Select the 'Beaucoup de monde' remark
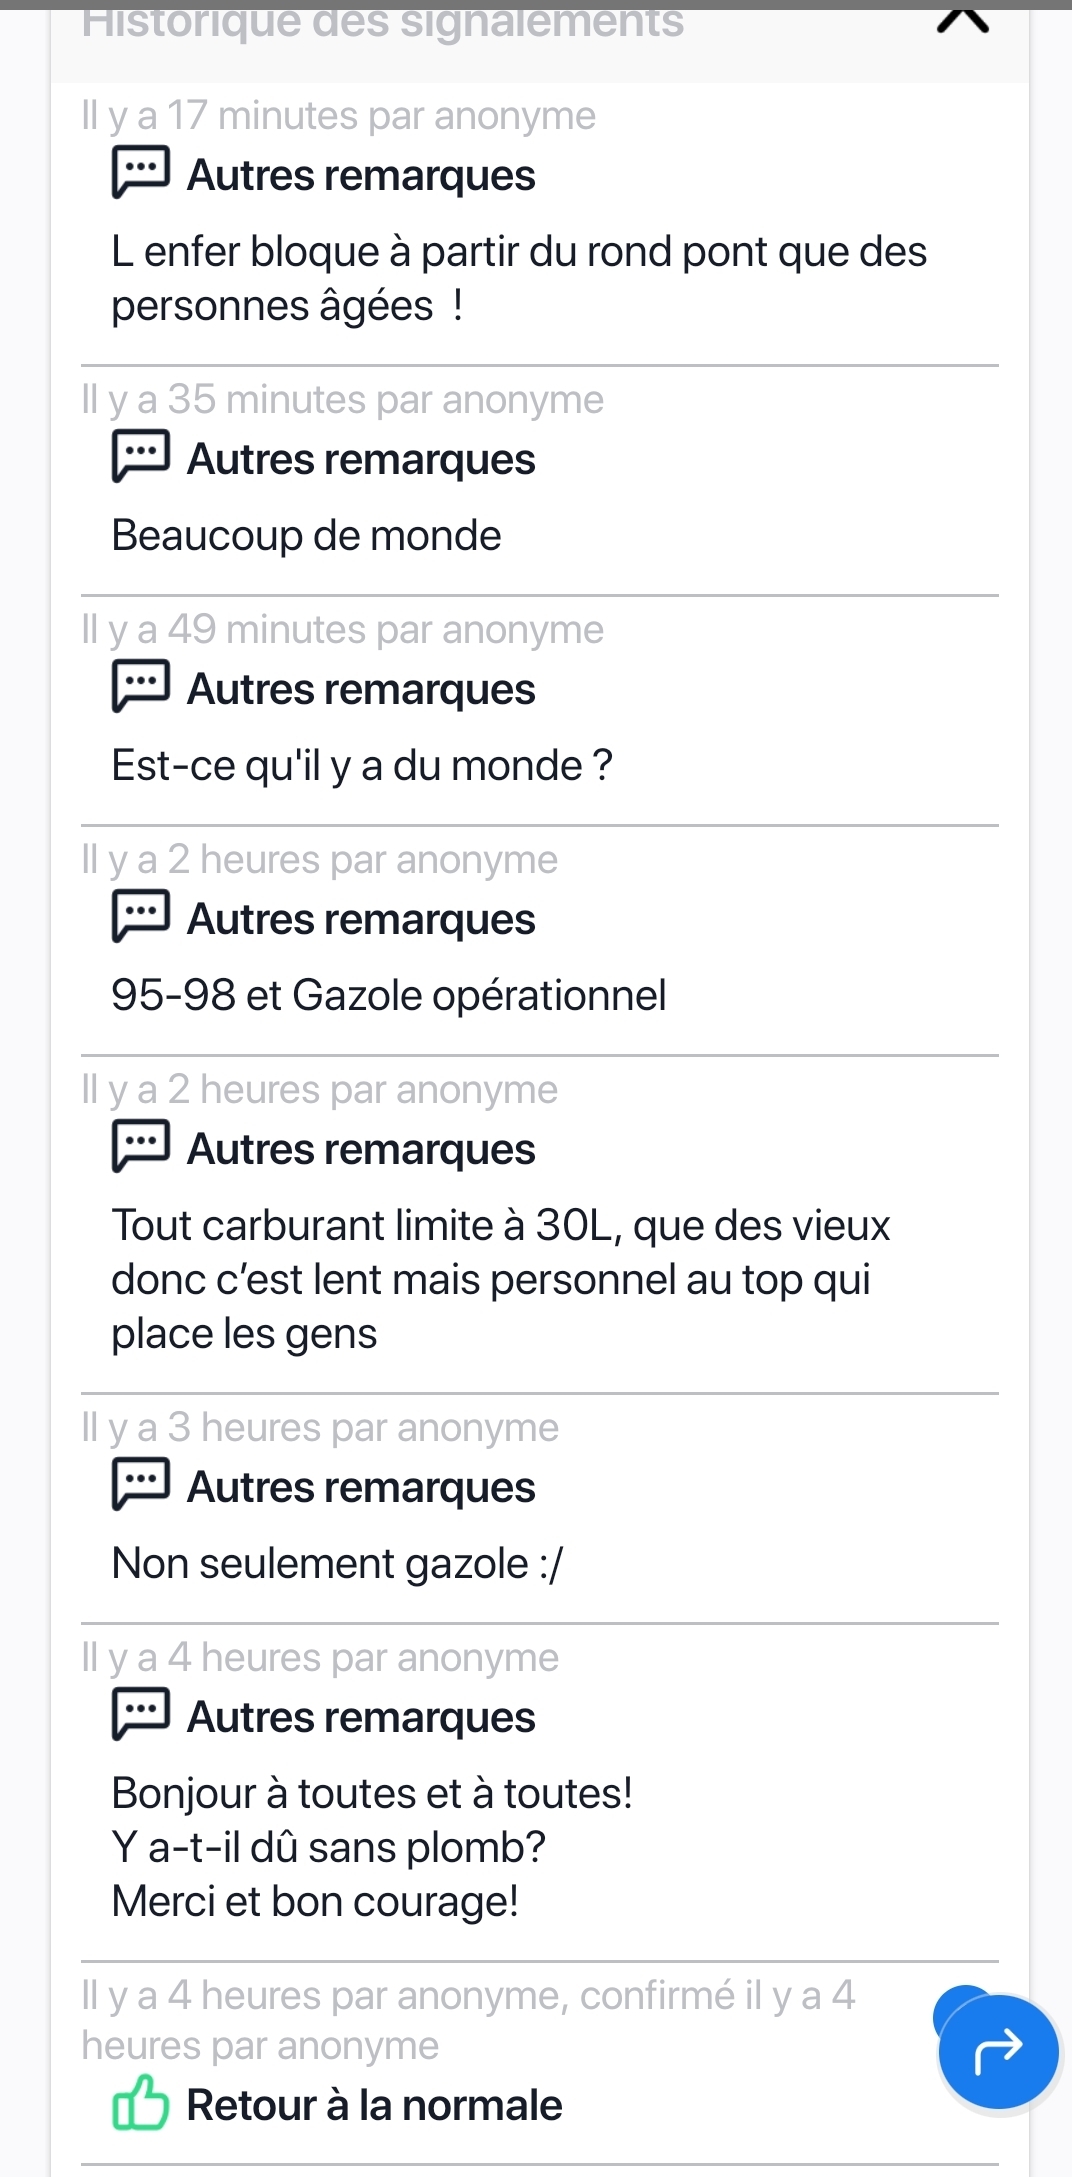Screen dimensions: 1072x2177 click(x=306, y=536)
